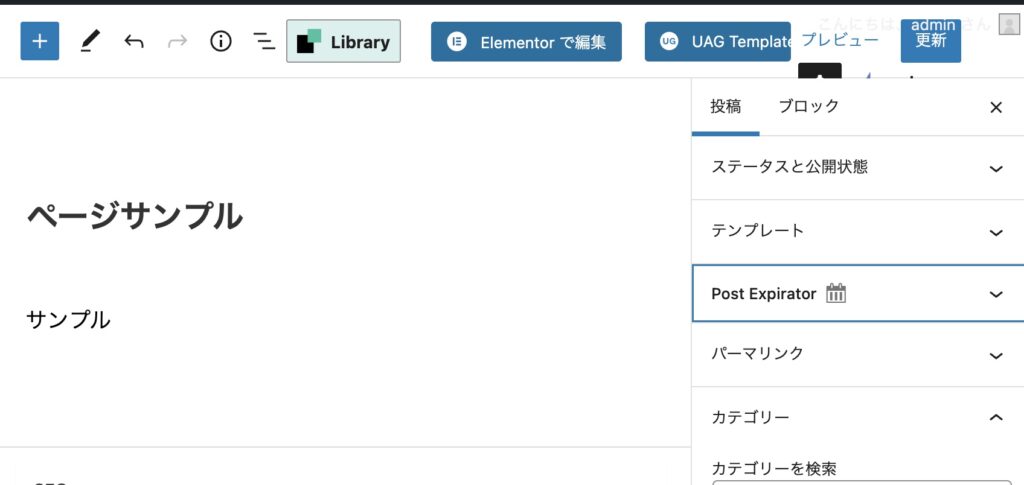Collapse the カテゴリー panel
Screen dimensions: 1024x485
pyautogui.click(x=995, y=417)
